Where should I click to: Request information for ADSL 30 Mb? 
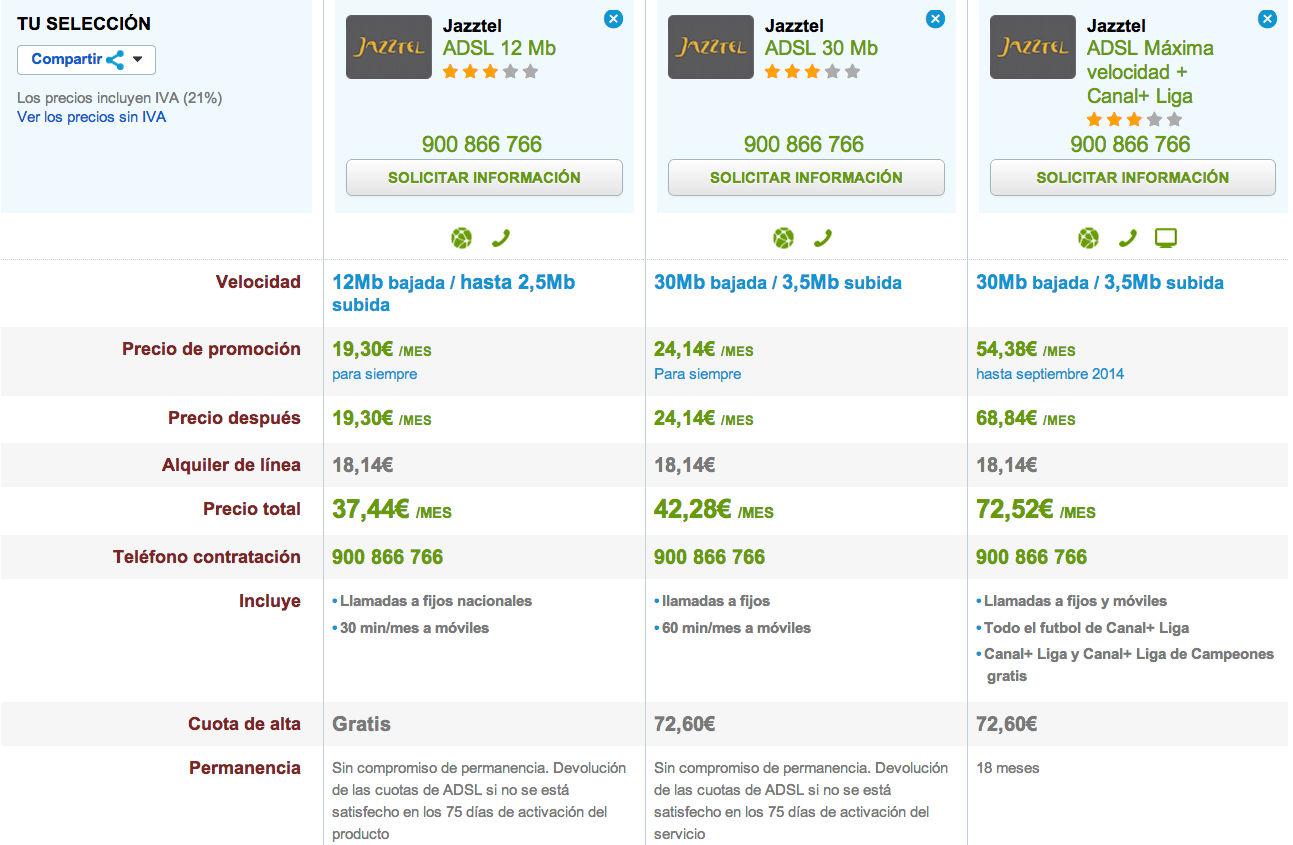pos(806,178)
